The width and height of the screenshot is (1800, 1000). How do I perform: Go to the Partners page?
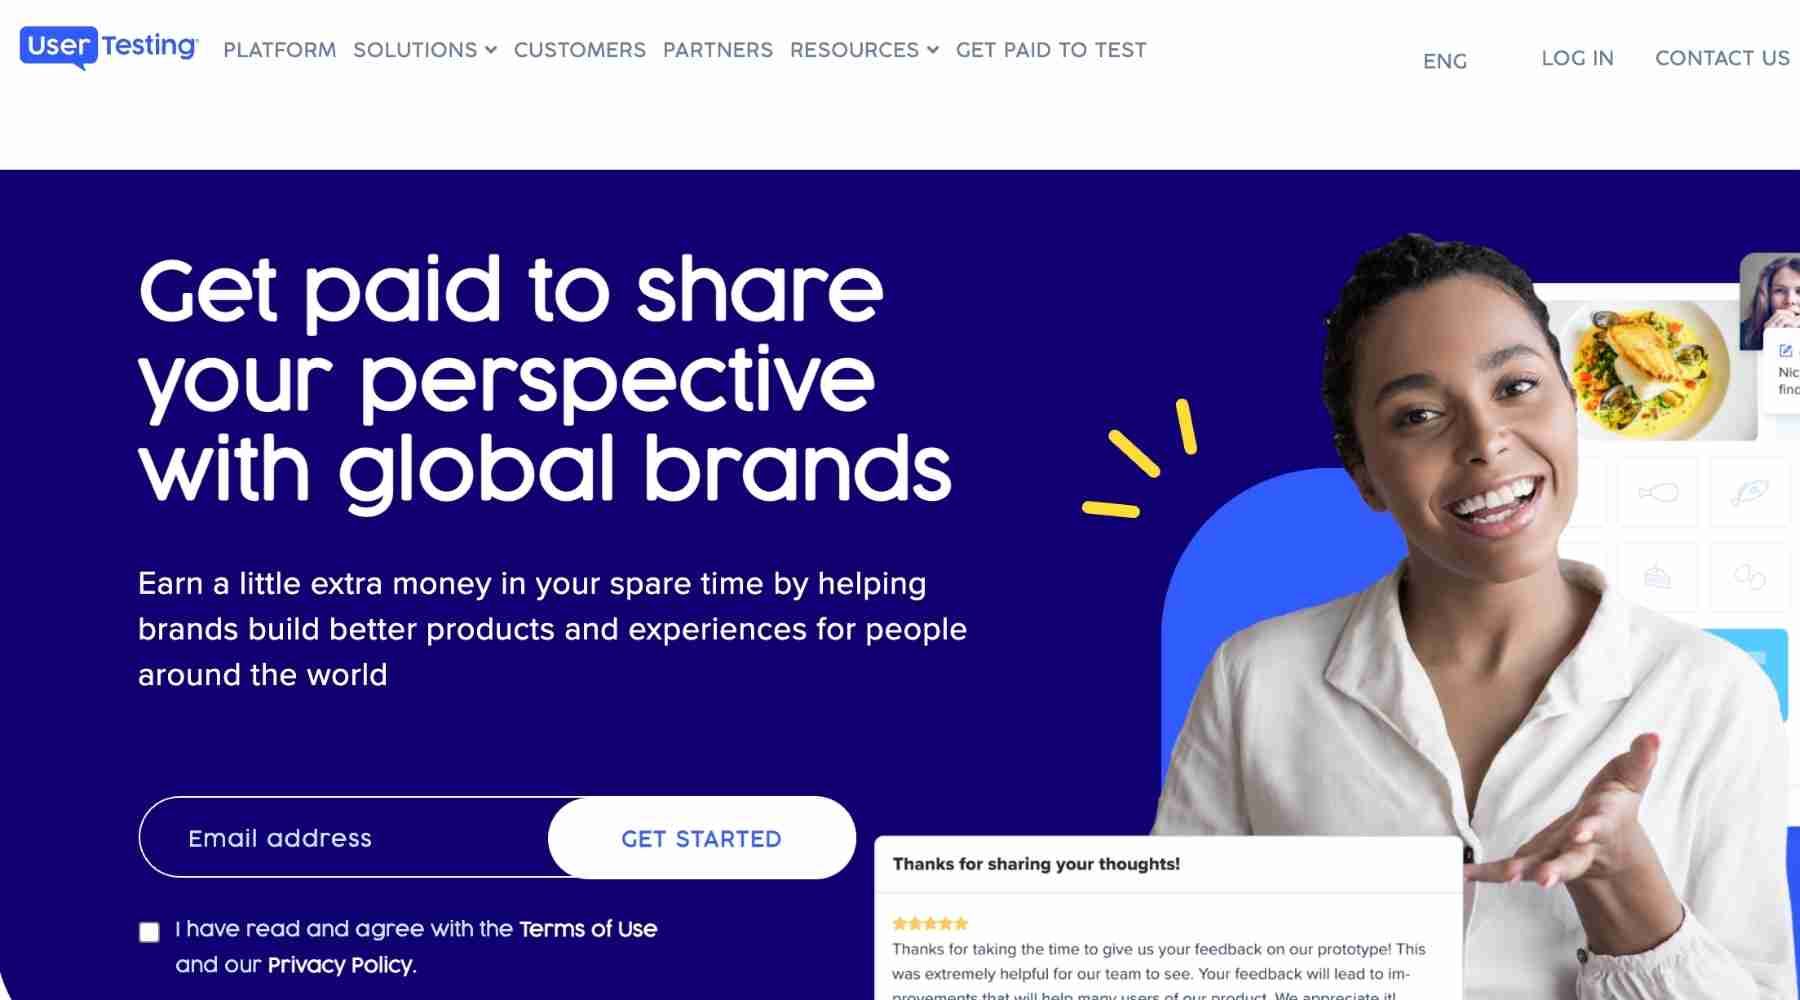click(718, 50)
